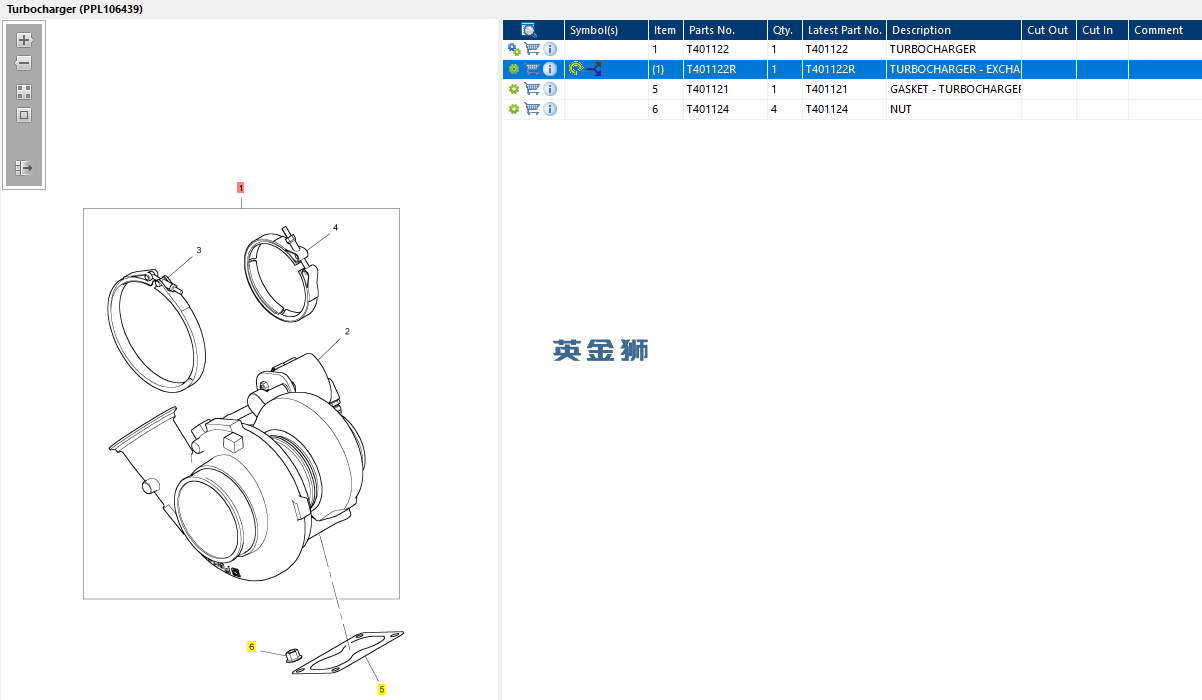Screen dimensions: 1202x700
Task: Click the Item cell showing (1)
Action: (666, 69)
